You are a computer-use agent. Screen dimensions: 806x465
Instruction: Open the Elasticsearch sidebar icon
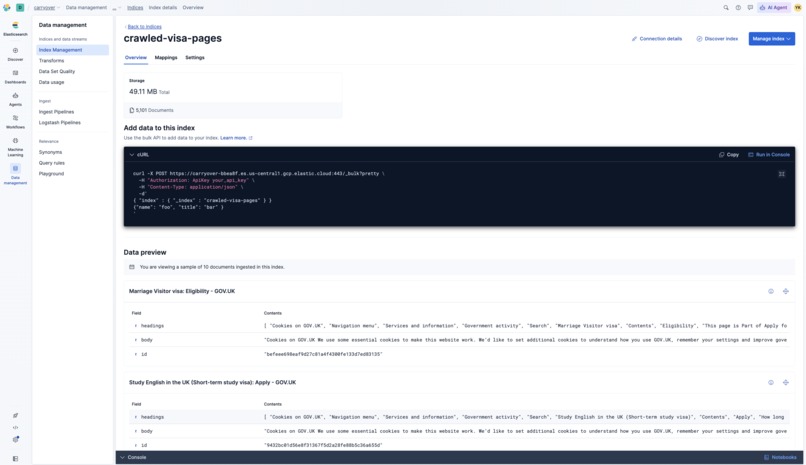click(15, 28)
